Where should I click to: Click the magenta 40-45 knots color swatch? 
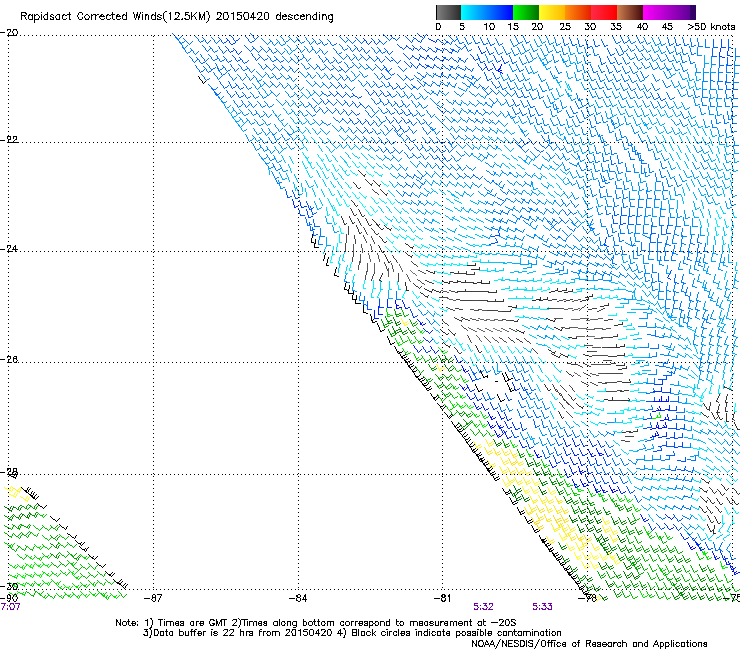656,12
